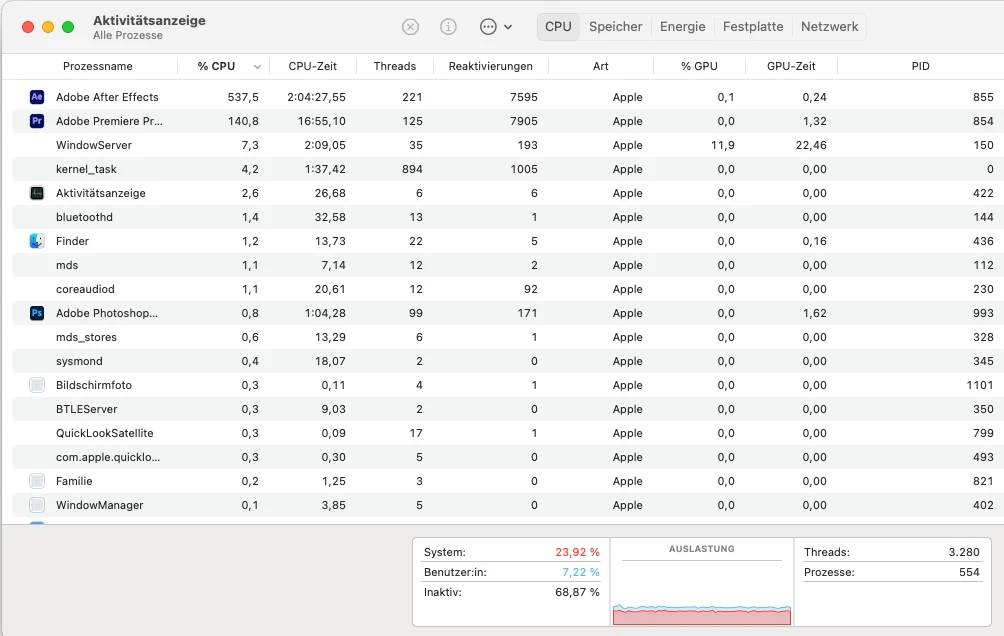Select the bluetoothd process name
The height and width of the screenshot is (636, 1004).
pyautogui.click(x=84, y=217)
